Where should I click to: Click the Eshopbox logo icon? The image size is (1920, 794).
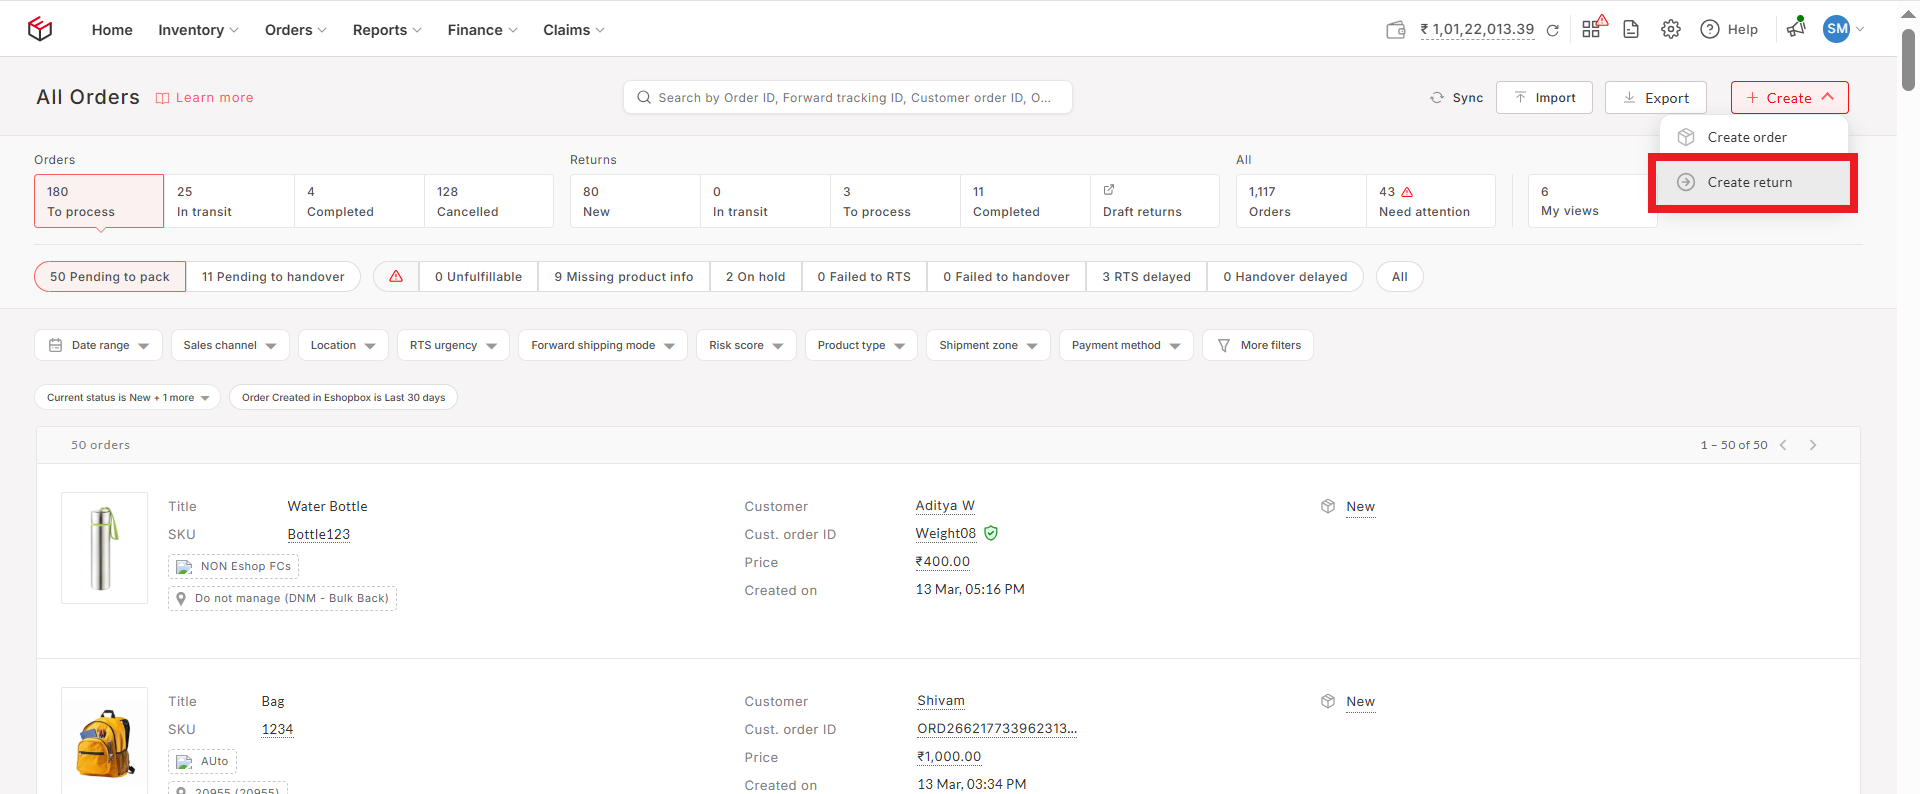click(40, 29)
